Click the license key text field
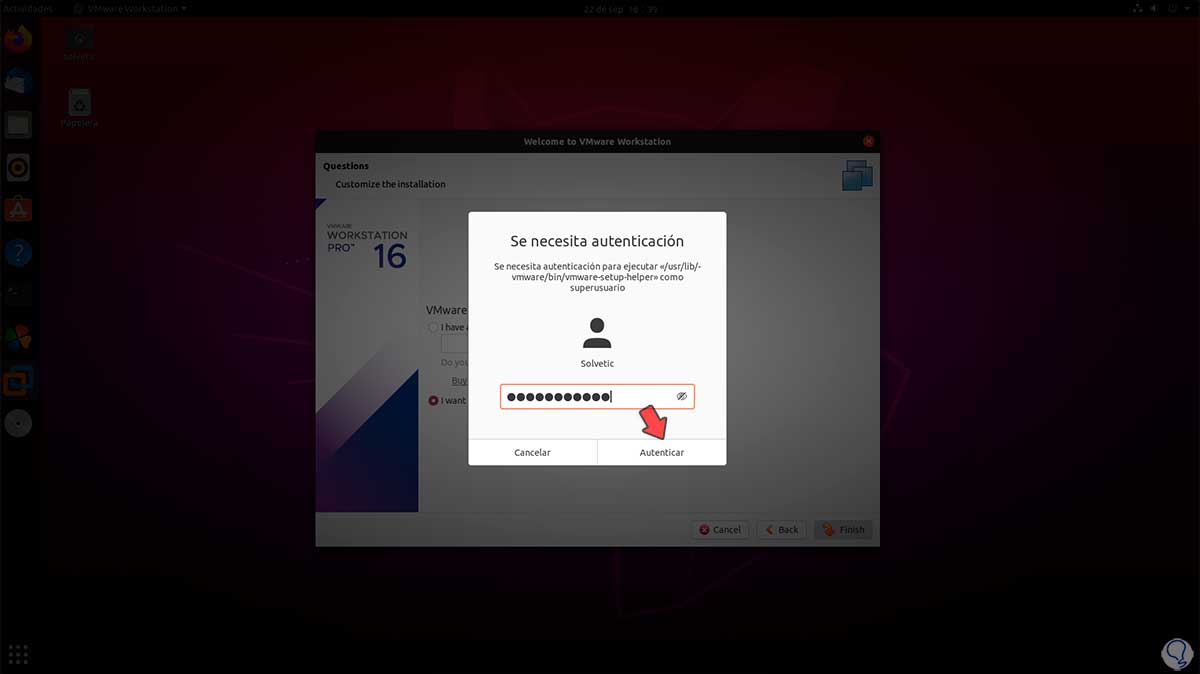The height and width of the screenshot is (674, 1200). (455, 344)
